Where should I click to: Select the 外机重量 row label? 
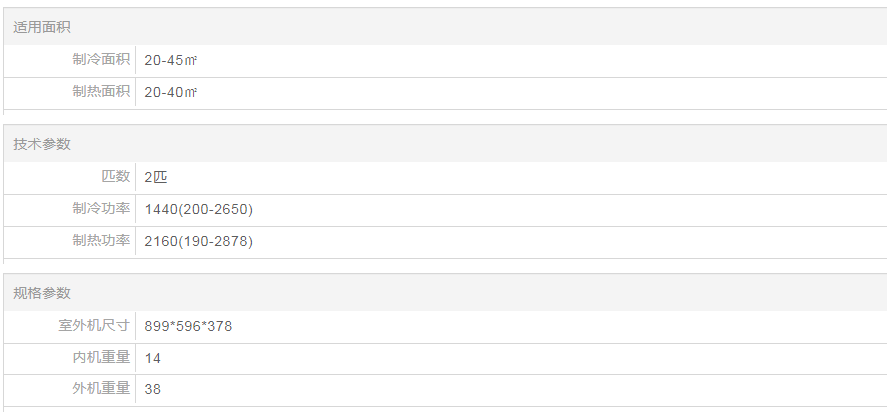click(101, 389)
